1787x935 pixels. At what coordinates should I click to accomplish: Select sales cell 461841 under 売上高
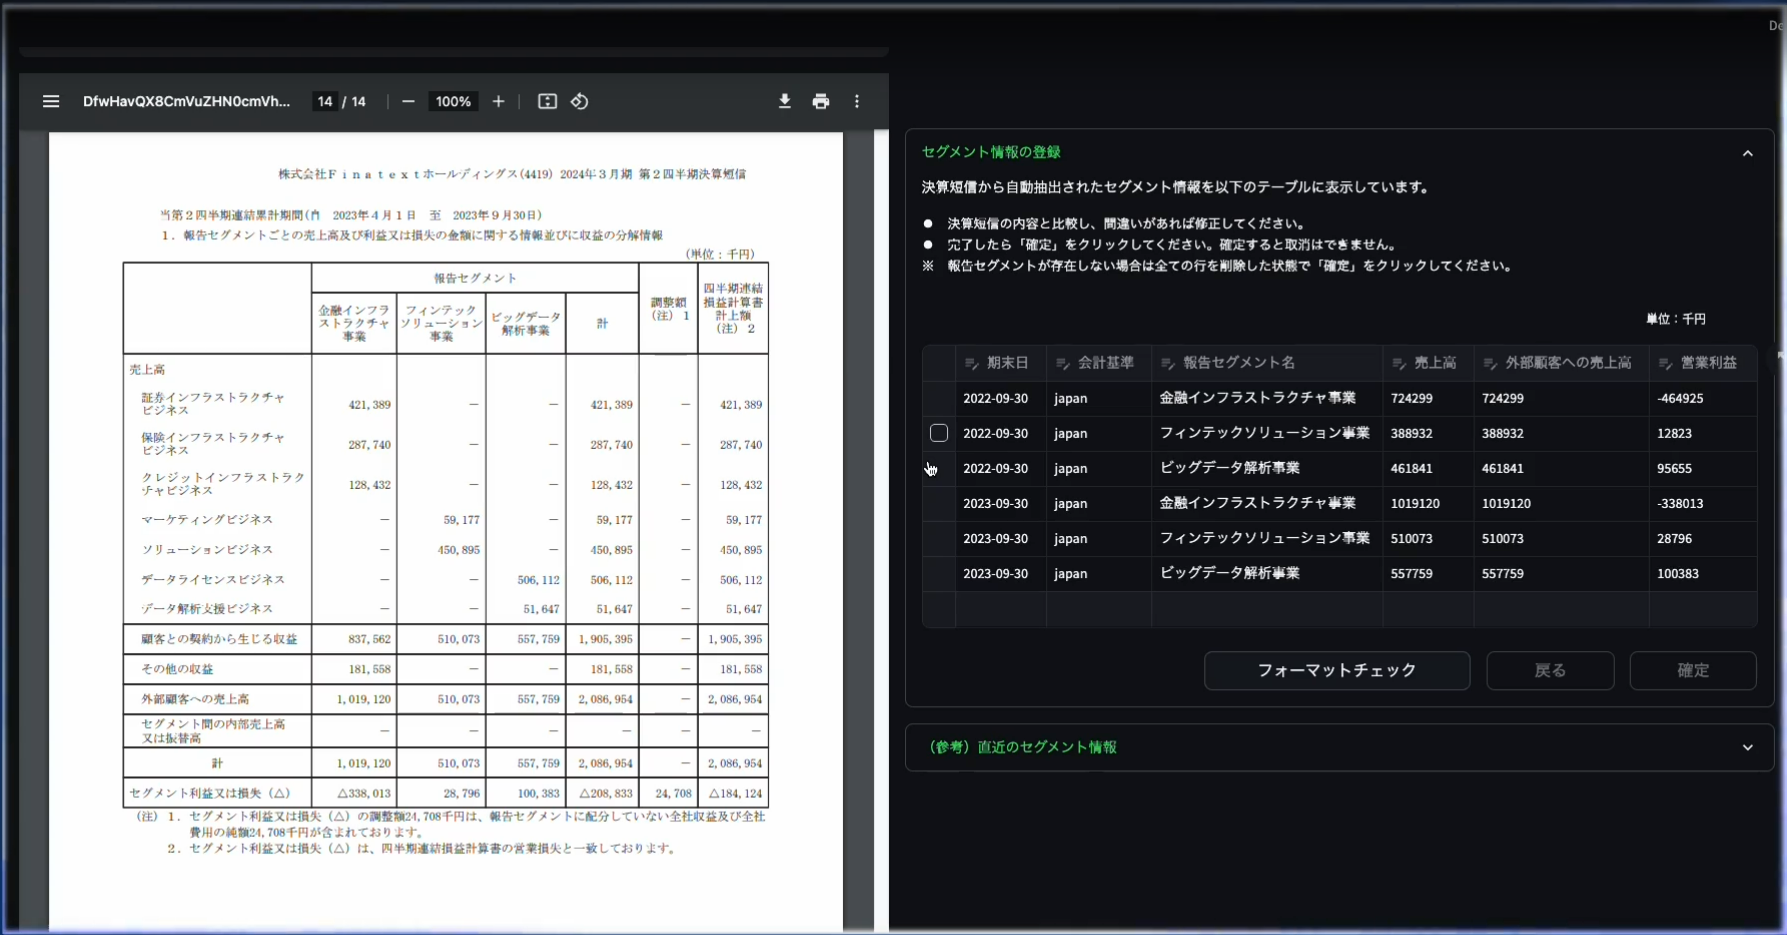(1428, 468)
